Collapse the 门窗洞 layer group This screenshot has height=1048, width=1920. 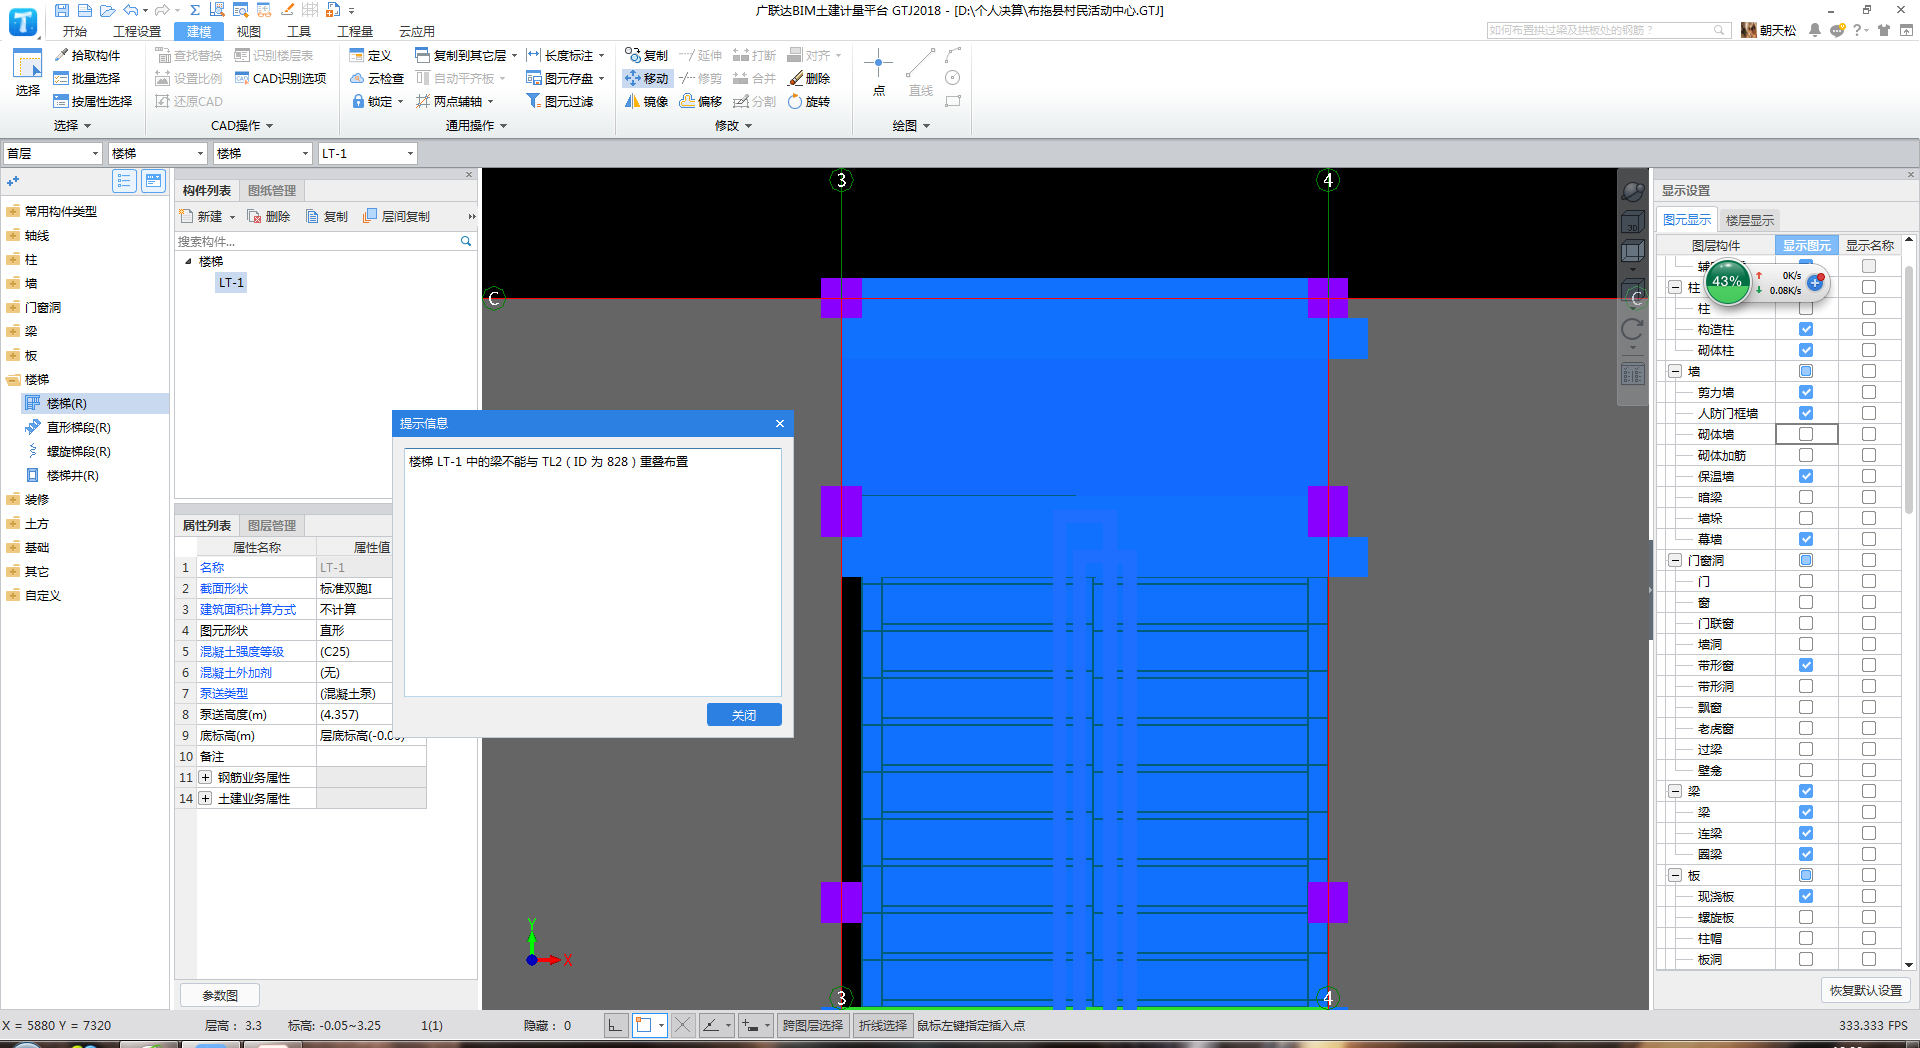coord(1675,560)
